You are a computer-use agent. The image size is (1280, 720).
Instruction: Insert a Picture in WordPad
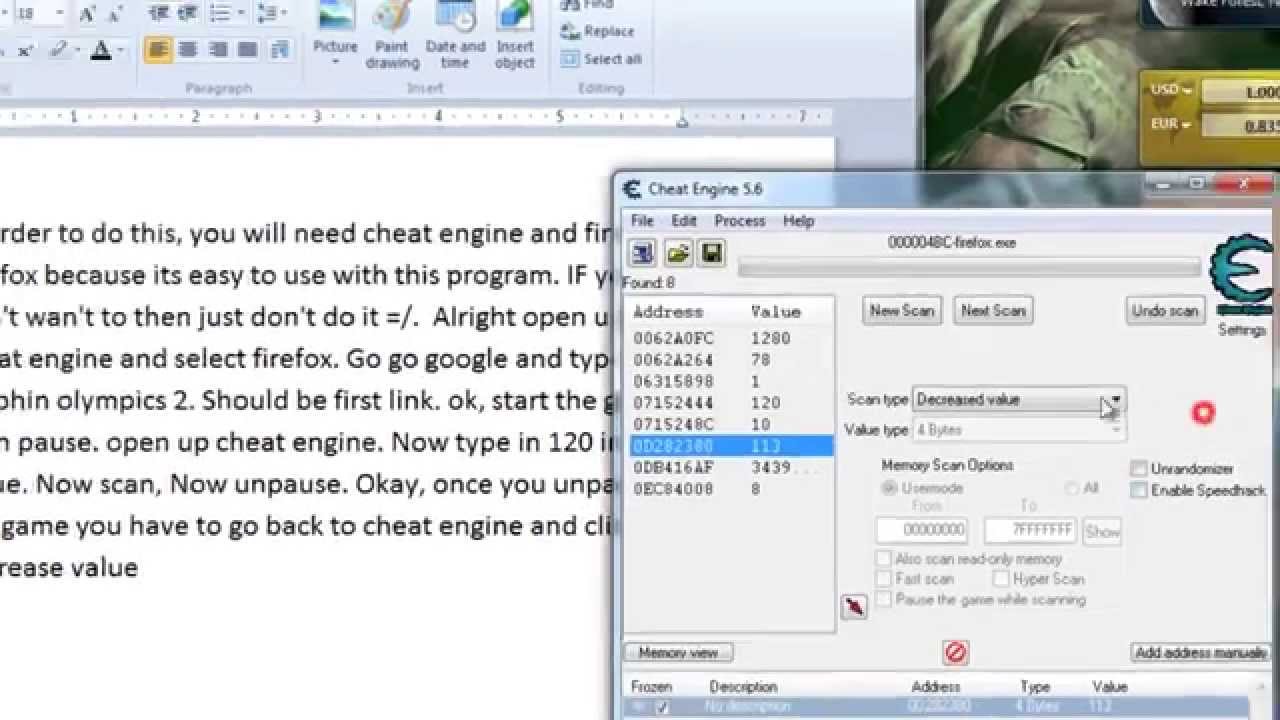pyautogui.click(x=335, y=32)
